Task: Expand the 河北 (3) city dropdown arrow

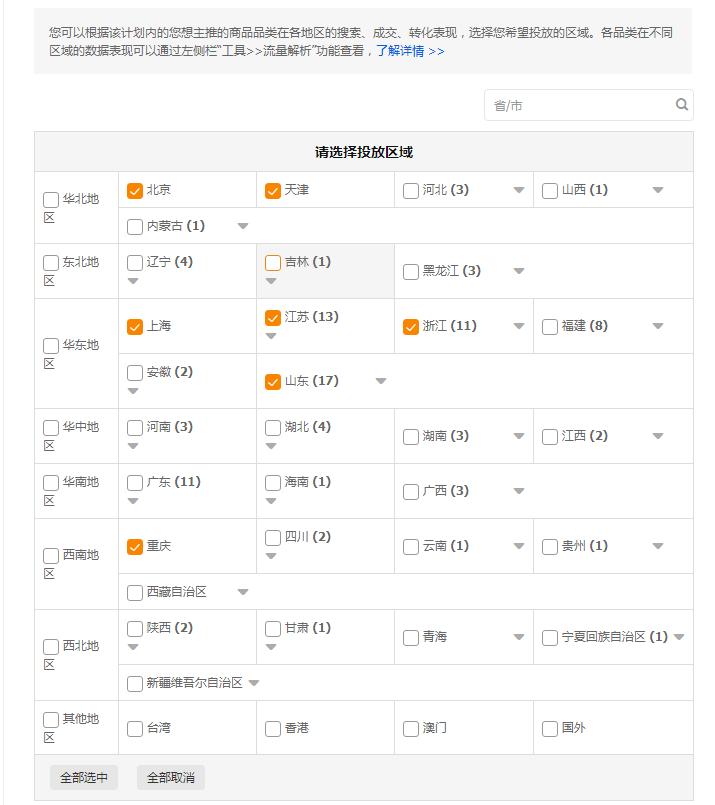Action: click(519, 190)
